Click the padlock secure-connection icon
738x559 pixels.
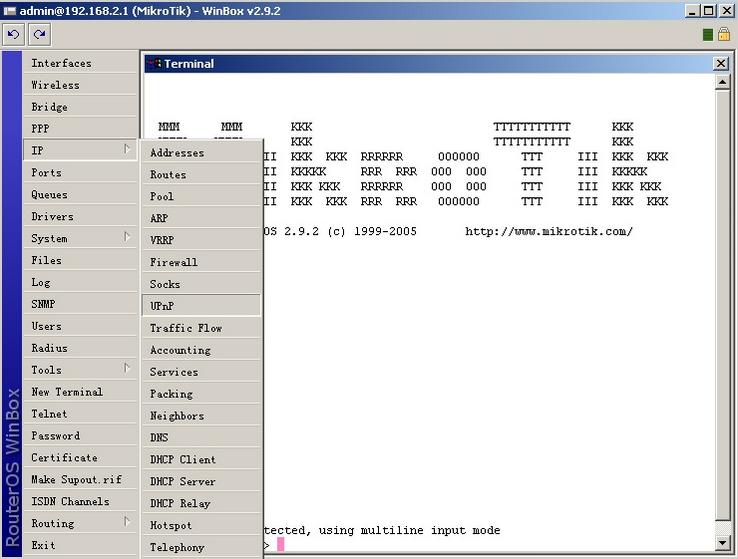(723, 34)
